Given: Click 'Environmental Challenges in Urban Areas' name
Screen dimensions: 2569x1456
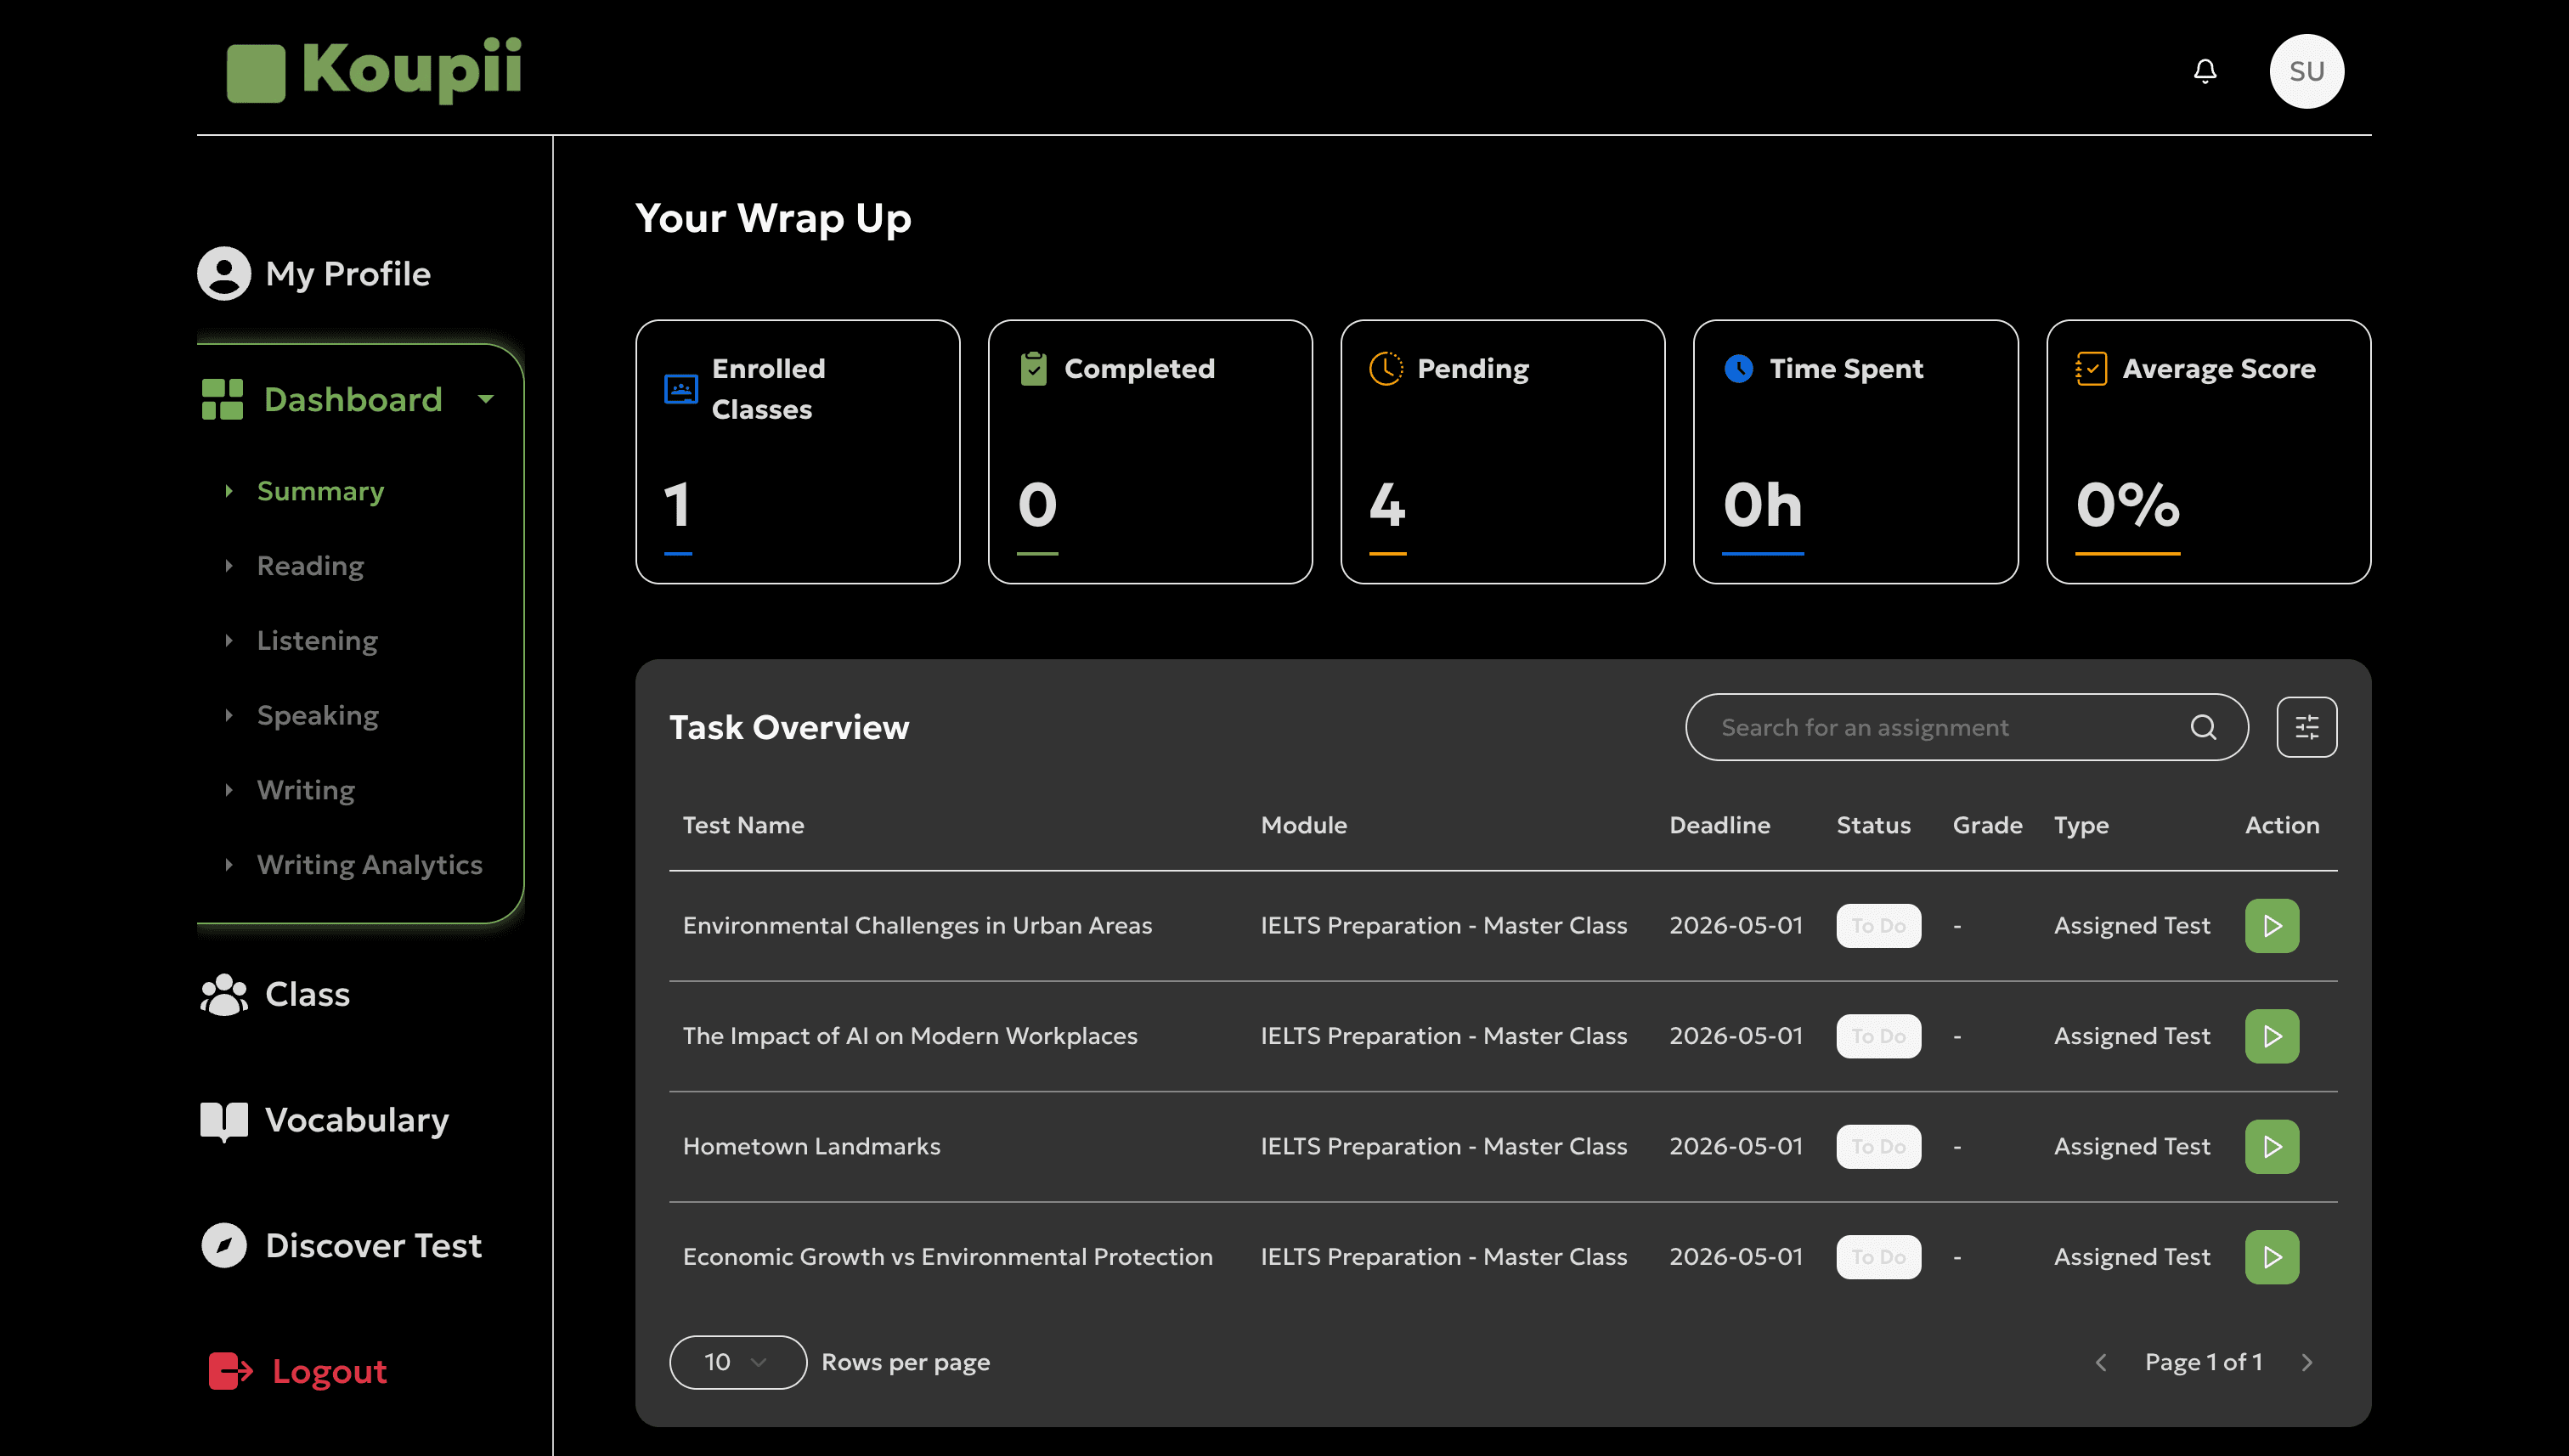Looking at the screenshot, I should [x=917, y=926].
